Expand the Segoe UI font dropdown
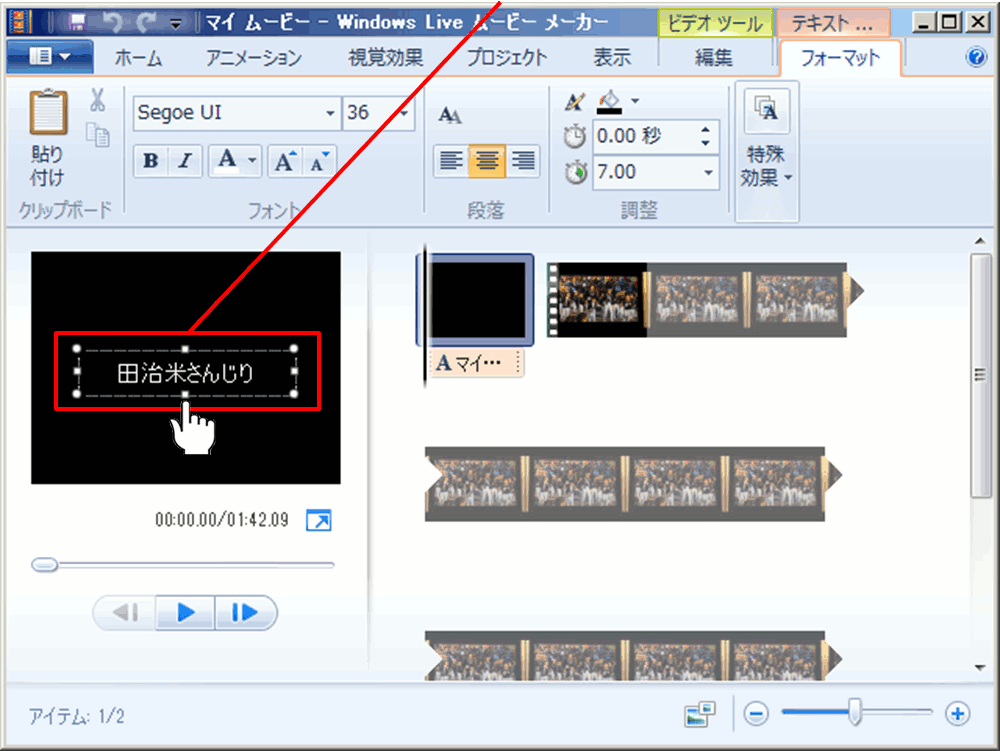The height and width of the screenshot is (751, 1000). pos(330,113)
